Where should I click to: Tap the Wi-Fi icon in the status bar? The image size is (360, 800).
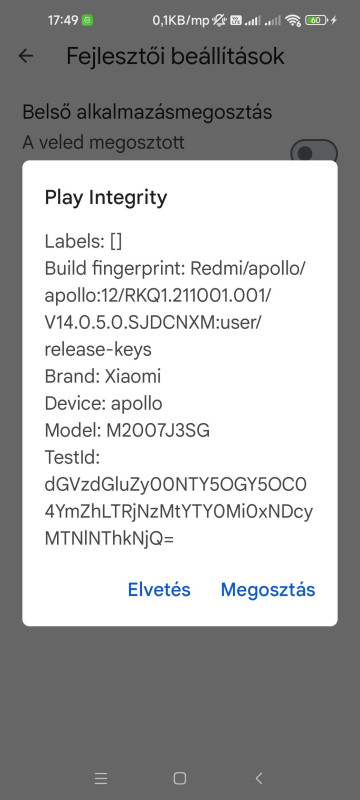click(x=293, y=20)
